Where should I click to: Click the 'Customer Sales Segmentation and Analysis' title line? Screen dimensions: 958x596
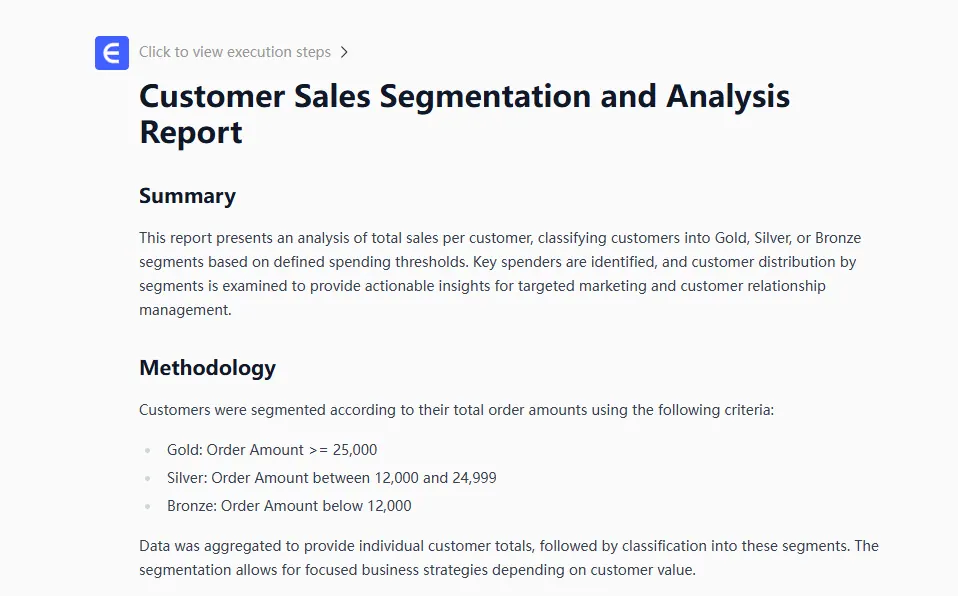pos(464,97)
